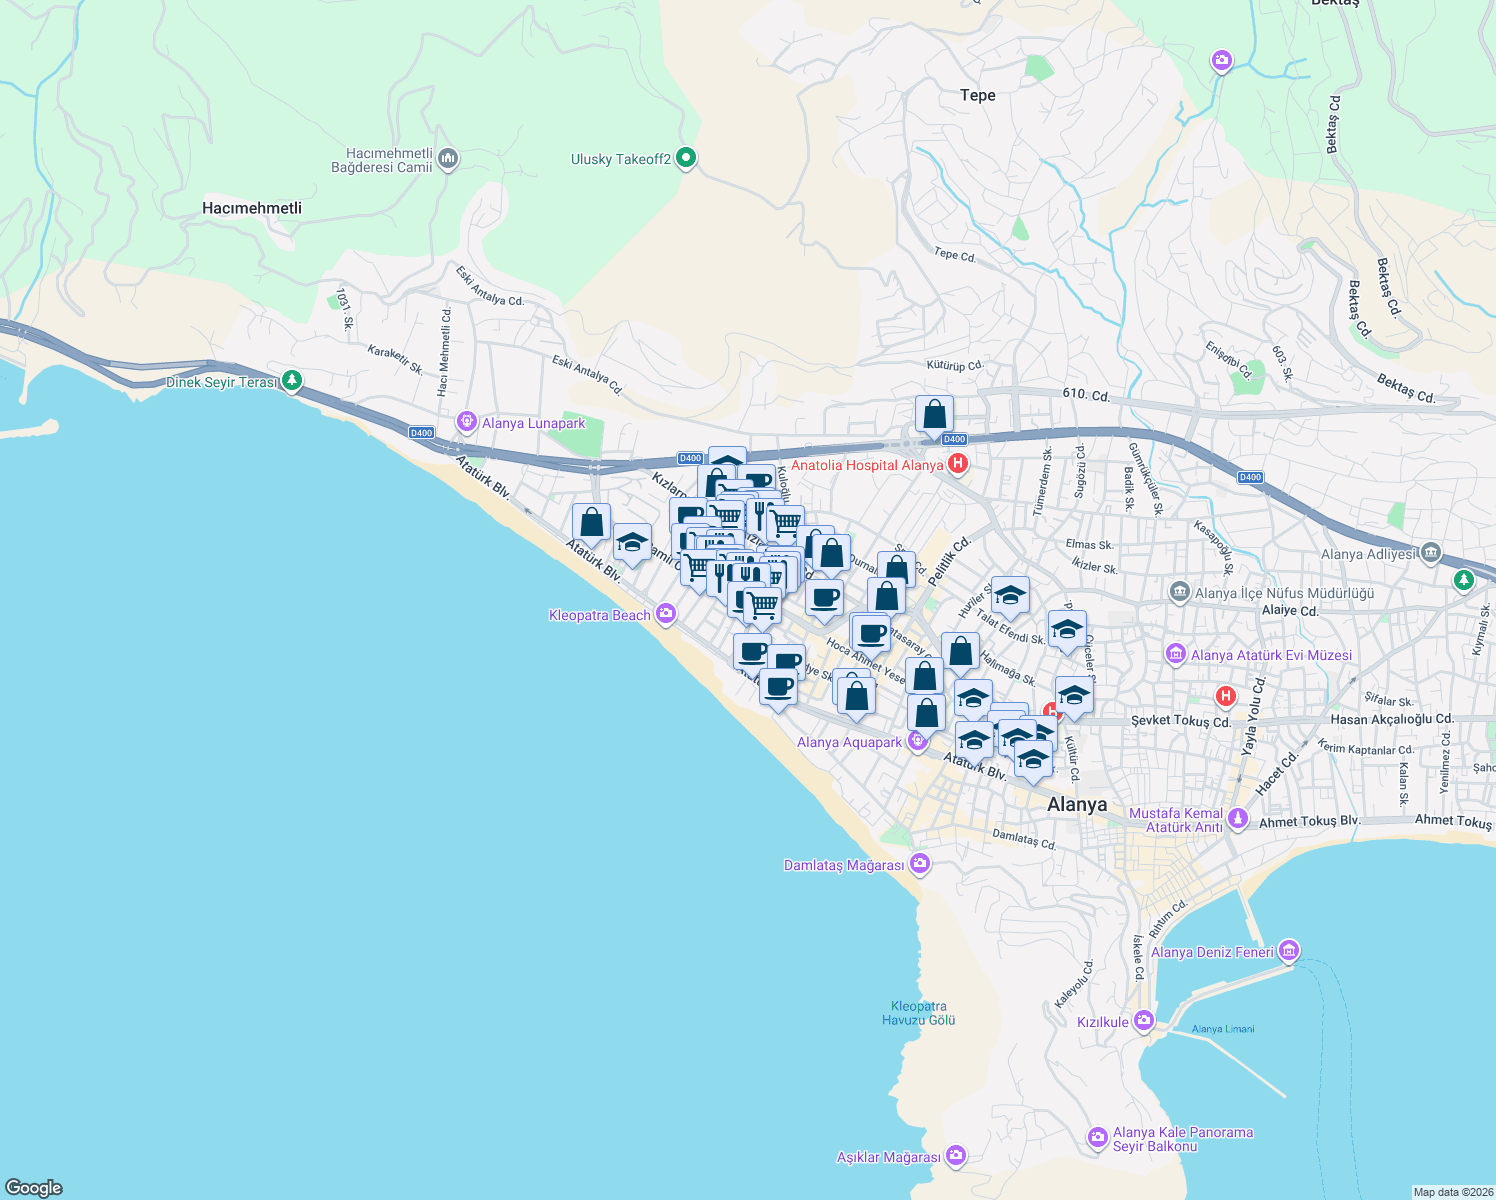Click the Alanya city name label
This screenshot has width=1496, height=1200.
tap(1077, 804)
